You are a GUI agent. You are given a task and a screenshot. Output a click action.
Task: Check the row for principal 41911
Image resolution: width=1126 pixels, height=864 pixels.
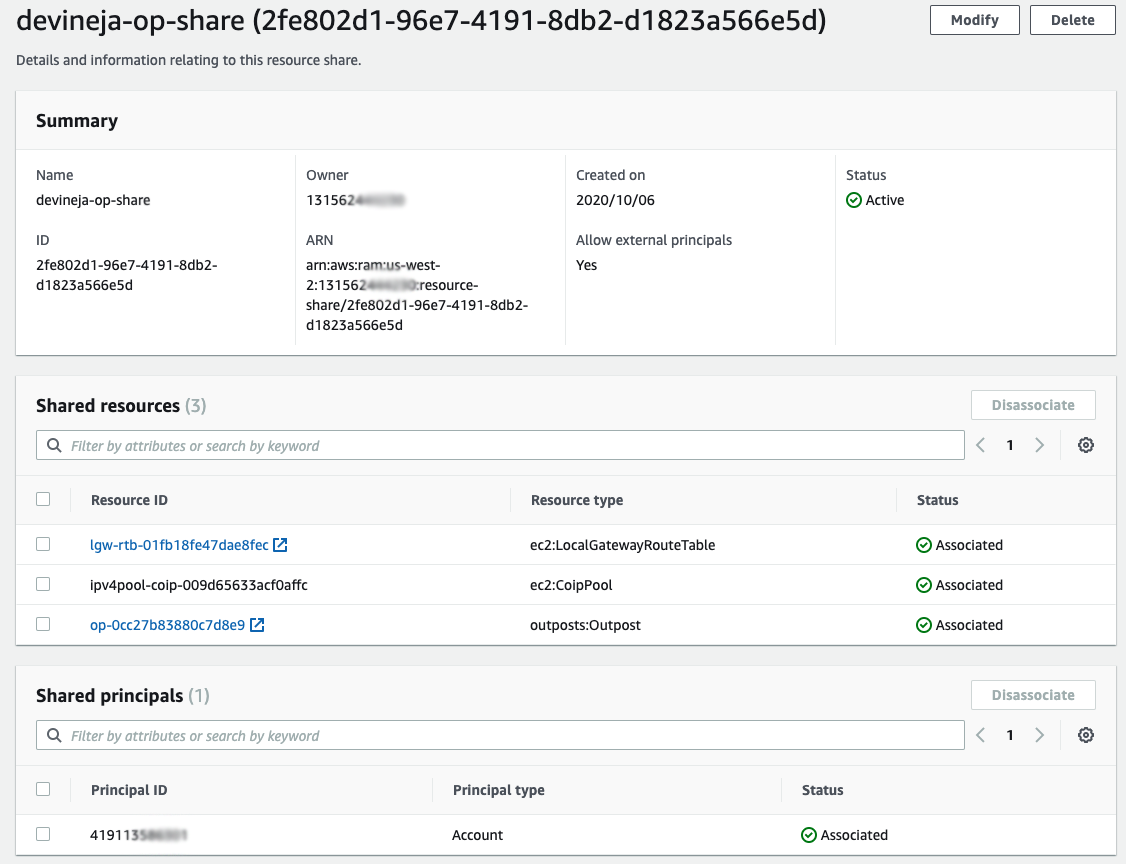click(43, 834)
